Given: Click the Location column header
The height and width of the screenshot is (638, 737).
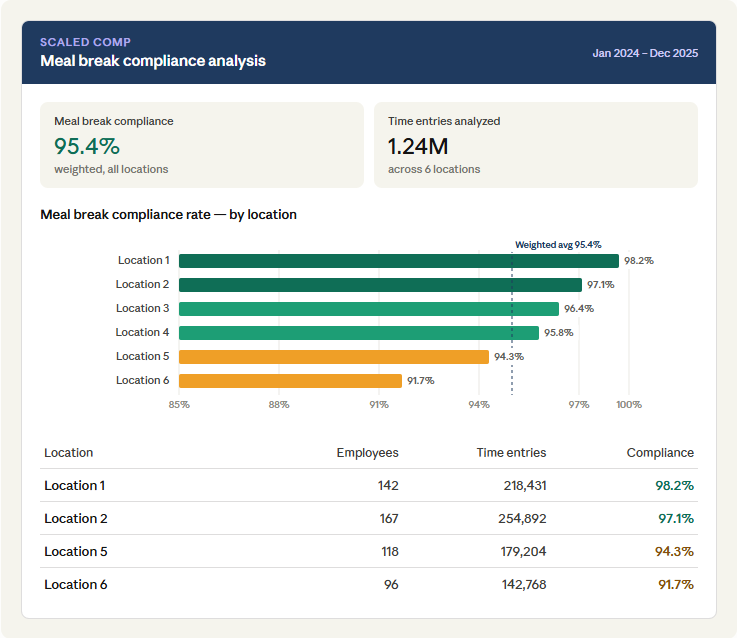Looking at the screenshot, I should (69, 452).
